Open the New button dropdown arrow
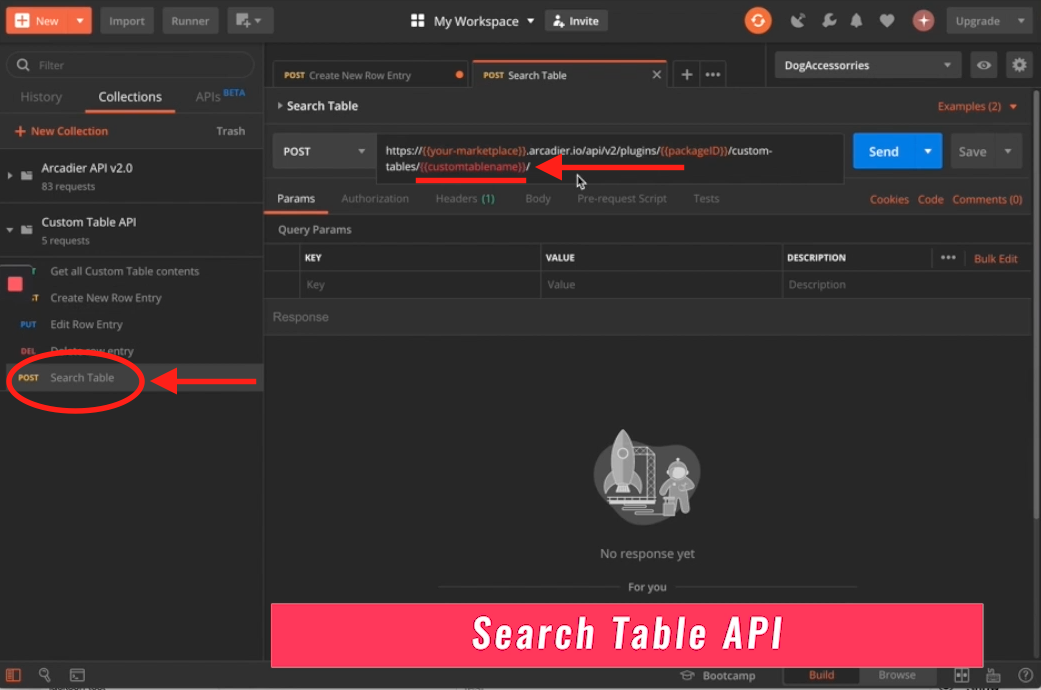Viewport: 1041px width, 690px height. (80, 21)
